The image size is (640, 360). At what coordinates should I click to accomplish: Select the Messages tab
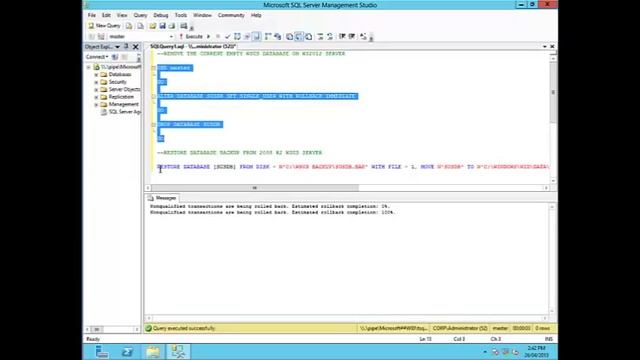162,198
